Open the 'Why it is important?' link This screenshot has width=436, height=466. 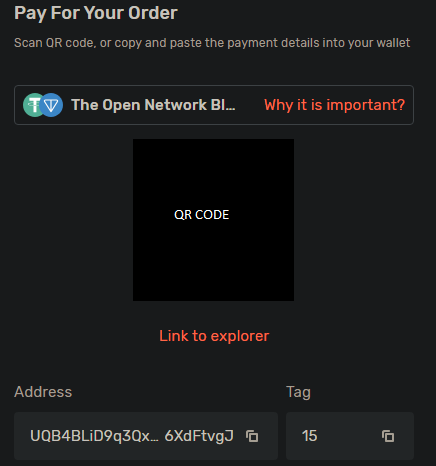coord(334,105)
